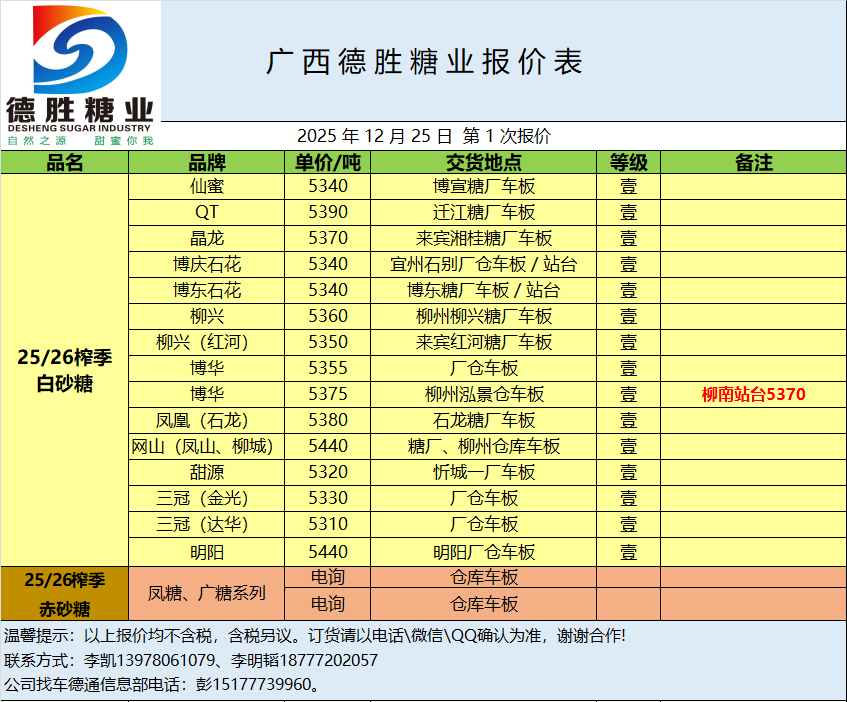Click the 品名 column header
847x702 pixels.
click(x=65, y=163)
